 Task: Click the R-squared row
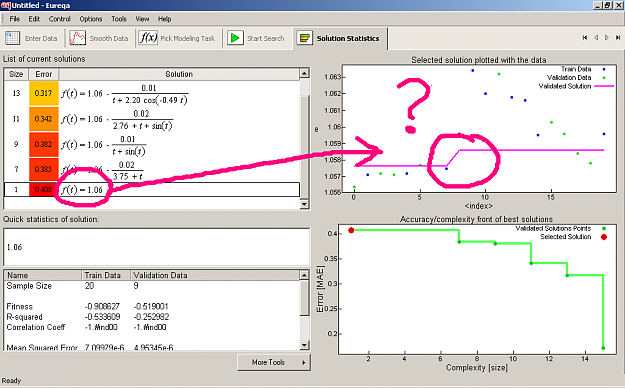click(152, 317)
